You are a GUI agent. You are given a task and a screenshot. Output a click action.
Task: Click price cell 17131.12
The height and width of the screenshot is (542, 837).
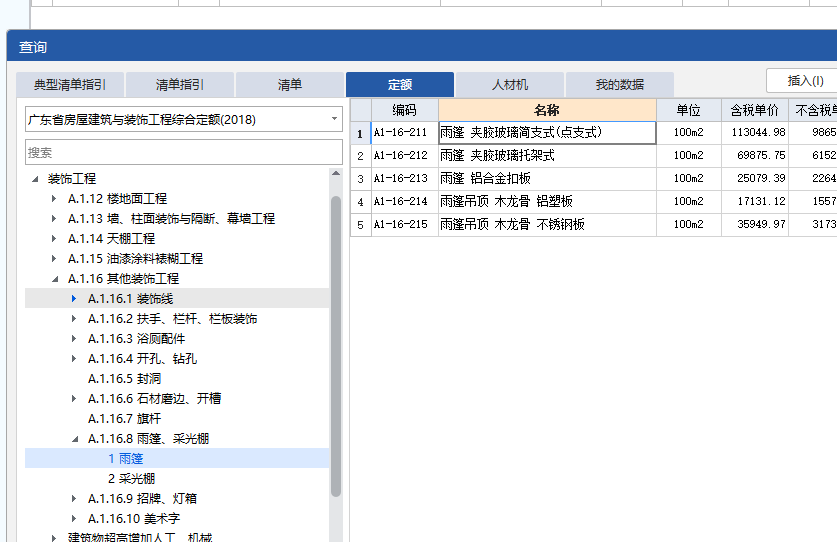(755, 202)
